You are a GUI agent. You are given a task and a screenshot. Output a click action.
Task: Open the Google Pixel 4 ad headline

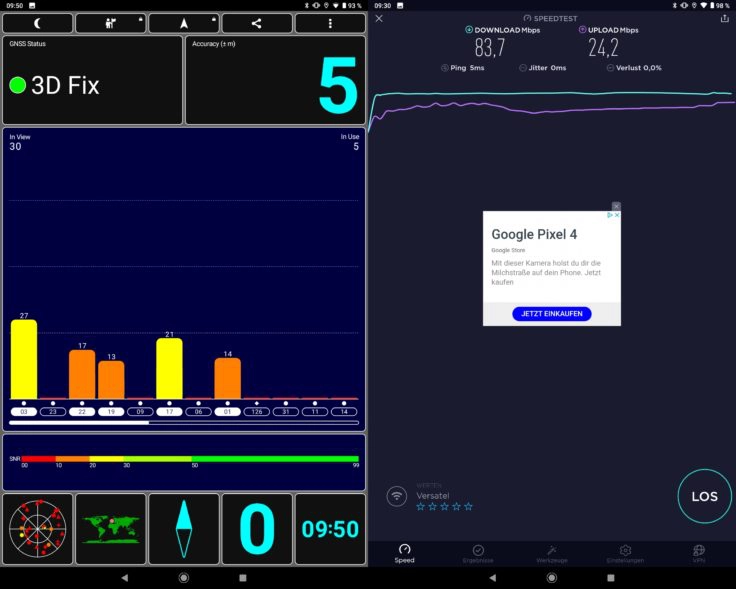click(x=534, y=234)
